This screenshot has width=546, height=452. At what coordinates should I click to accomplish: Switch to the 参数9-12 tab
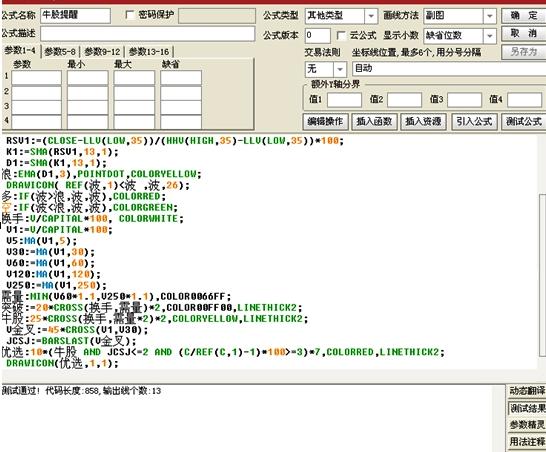102,52
